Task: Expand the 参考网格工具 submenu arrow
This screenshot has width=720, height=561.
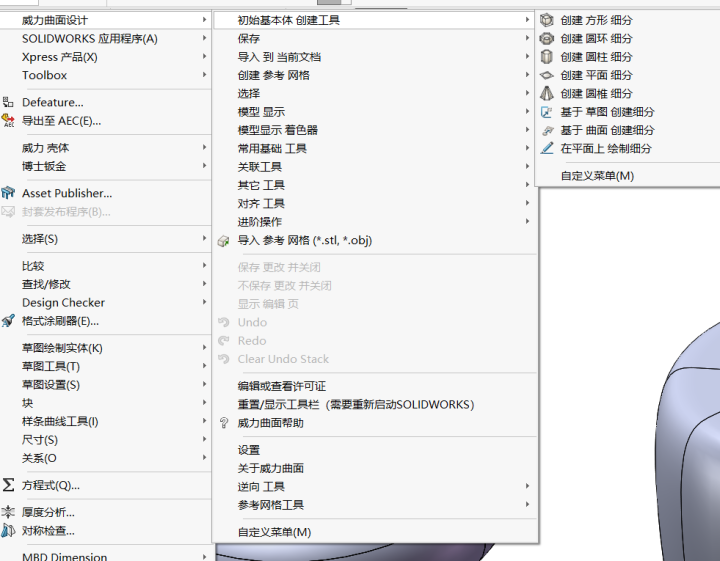Action: tap(527, 505)
